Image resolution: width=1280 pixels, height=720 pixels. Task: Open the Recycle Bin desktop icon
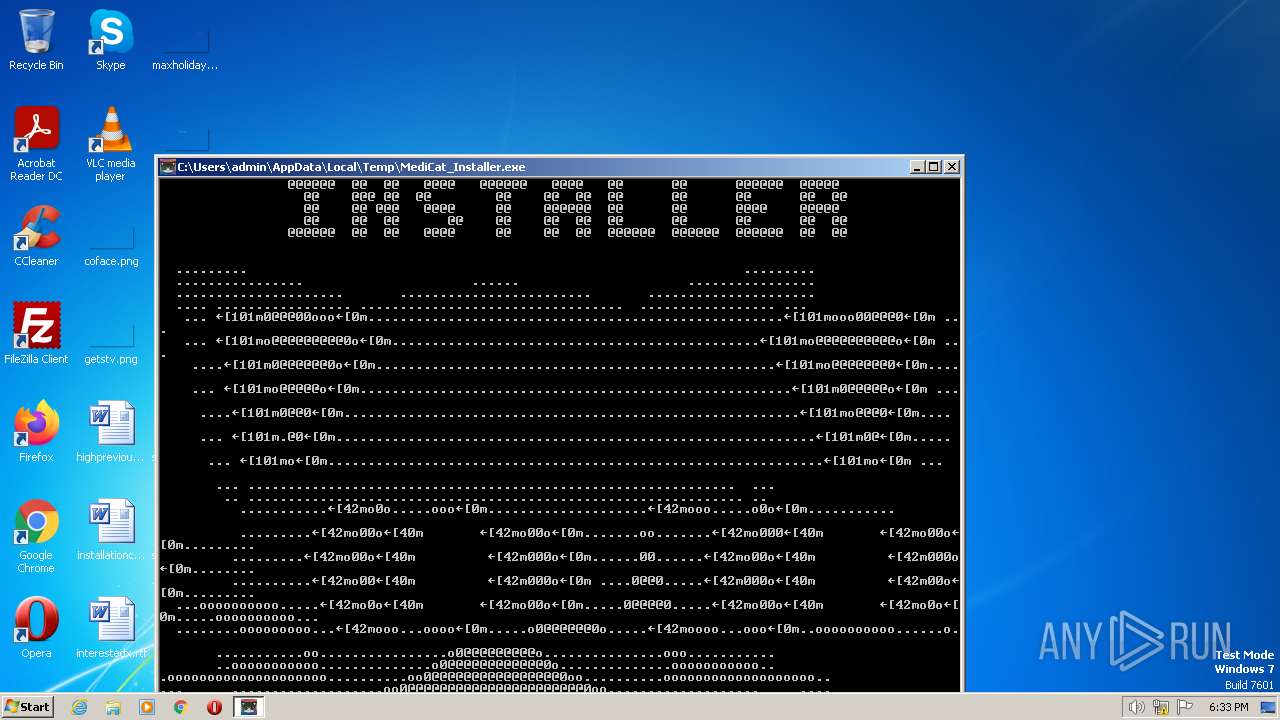tap(36, 40)
